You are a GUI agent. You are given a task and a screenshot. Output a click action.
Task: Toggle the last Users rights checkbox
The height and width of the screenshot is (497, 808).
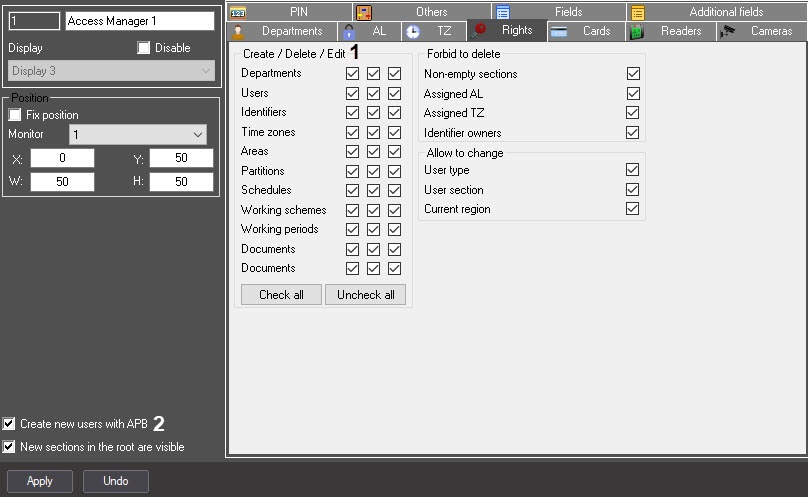coord(395,93)
